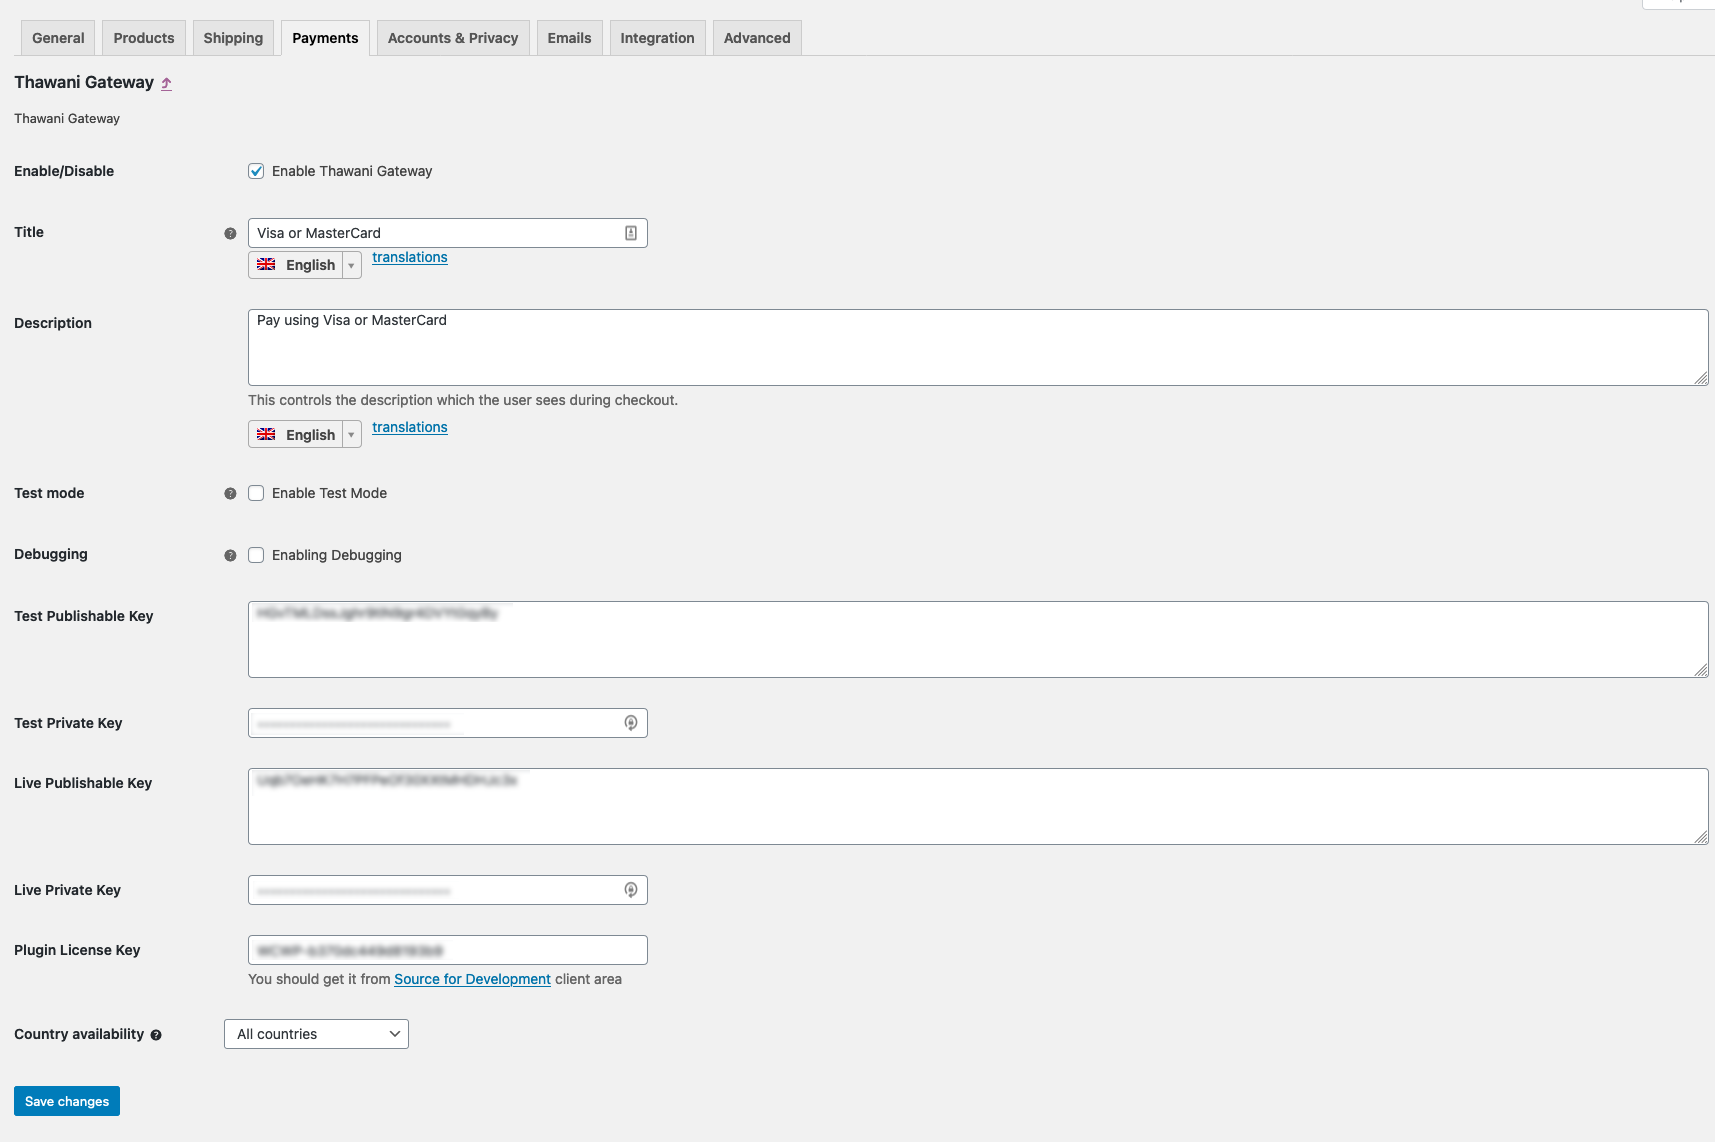Check the Enabling Debugging checkbox
The image size is (1715, 1142).
coord(256,555)
